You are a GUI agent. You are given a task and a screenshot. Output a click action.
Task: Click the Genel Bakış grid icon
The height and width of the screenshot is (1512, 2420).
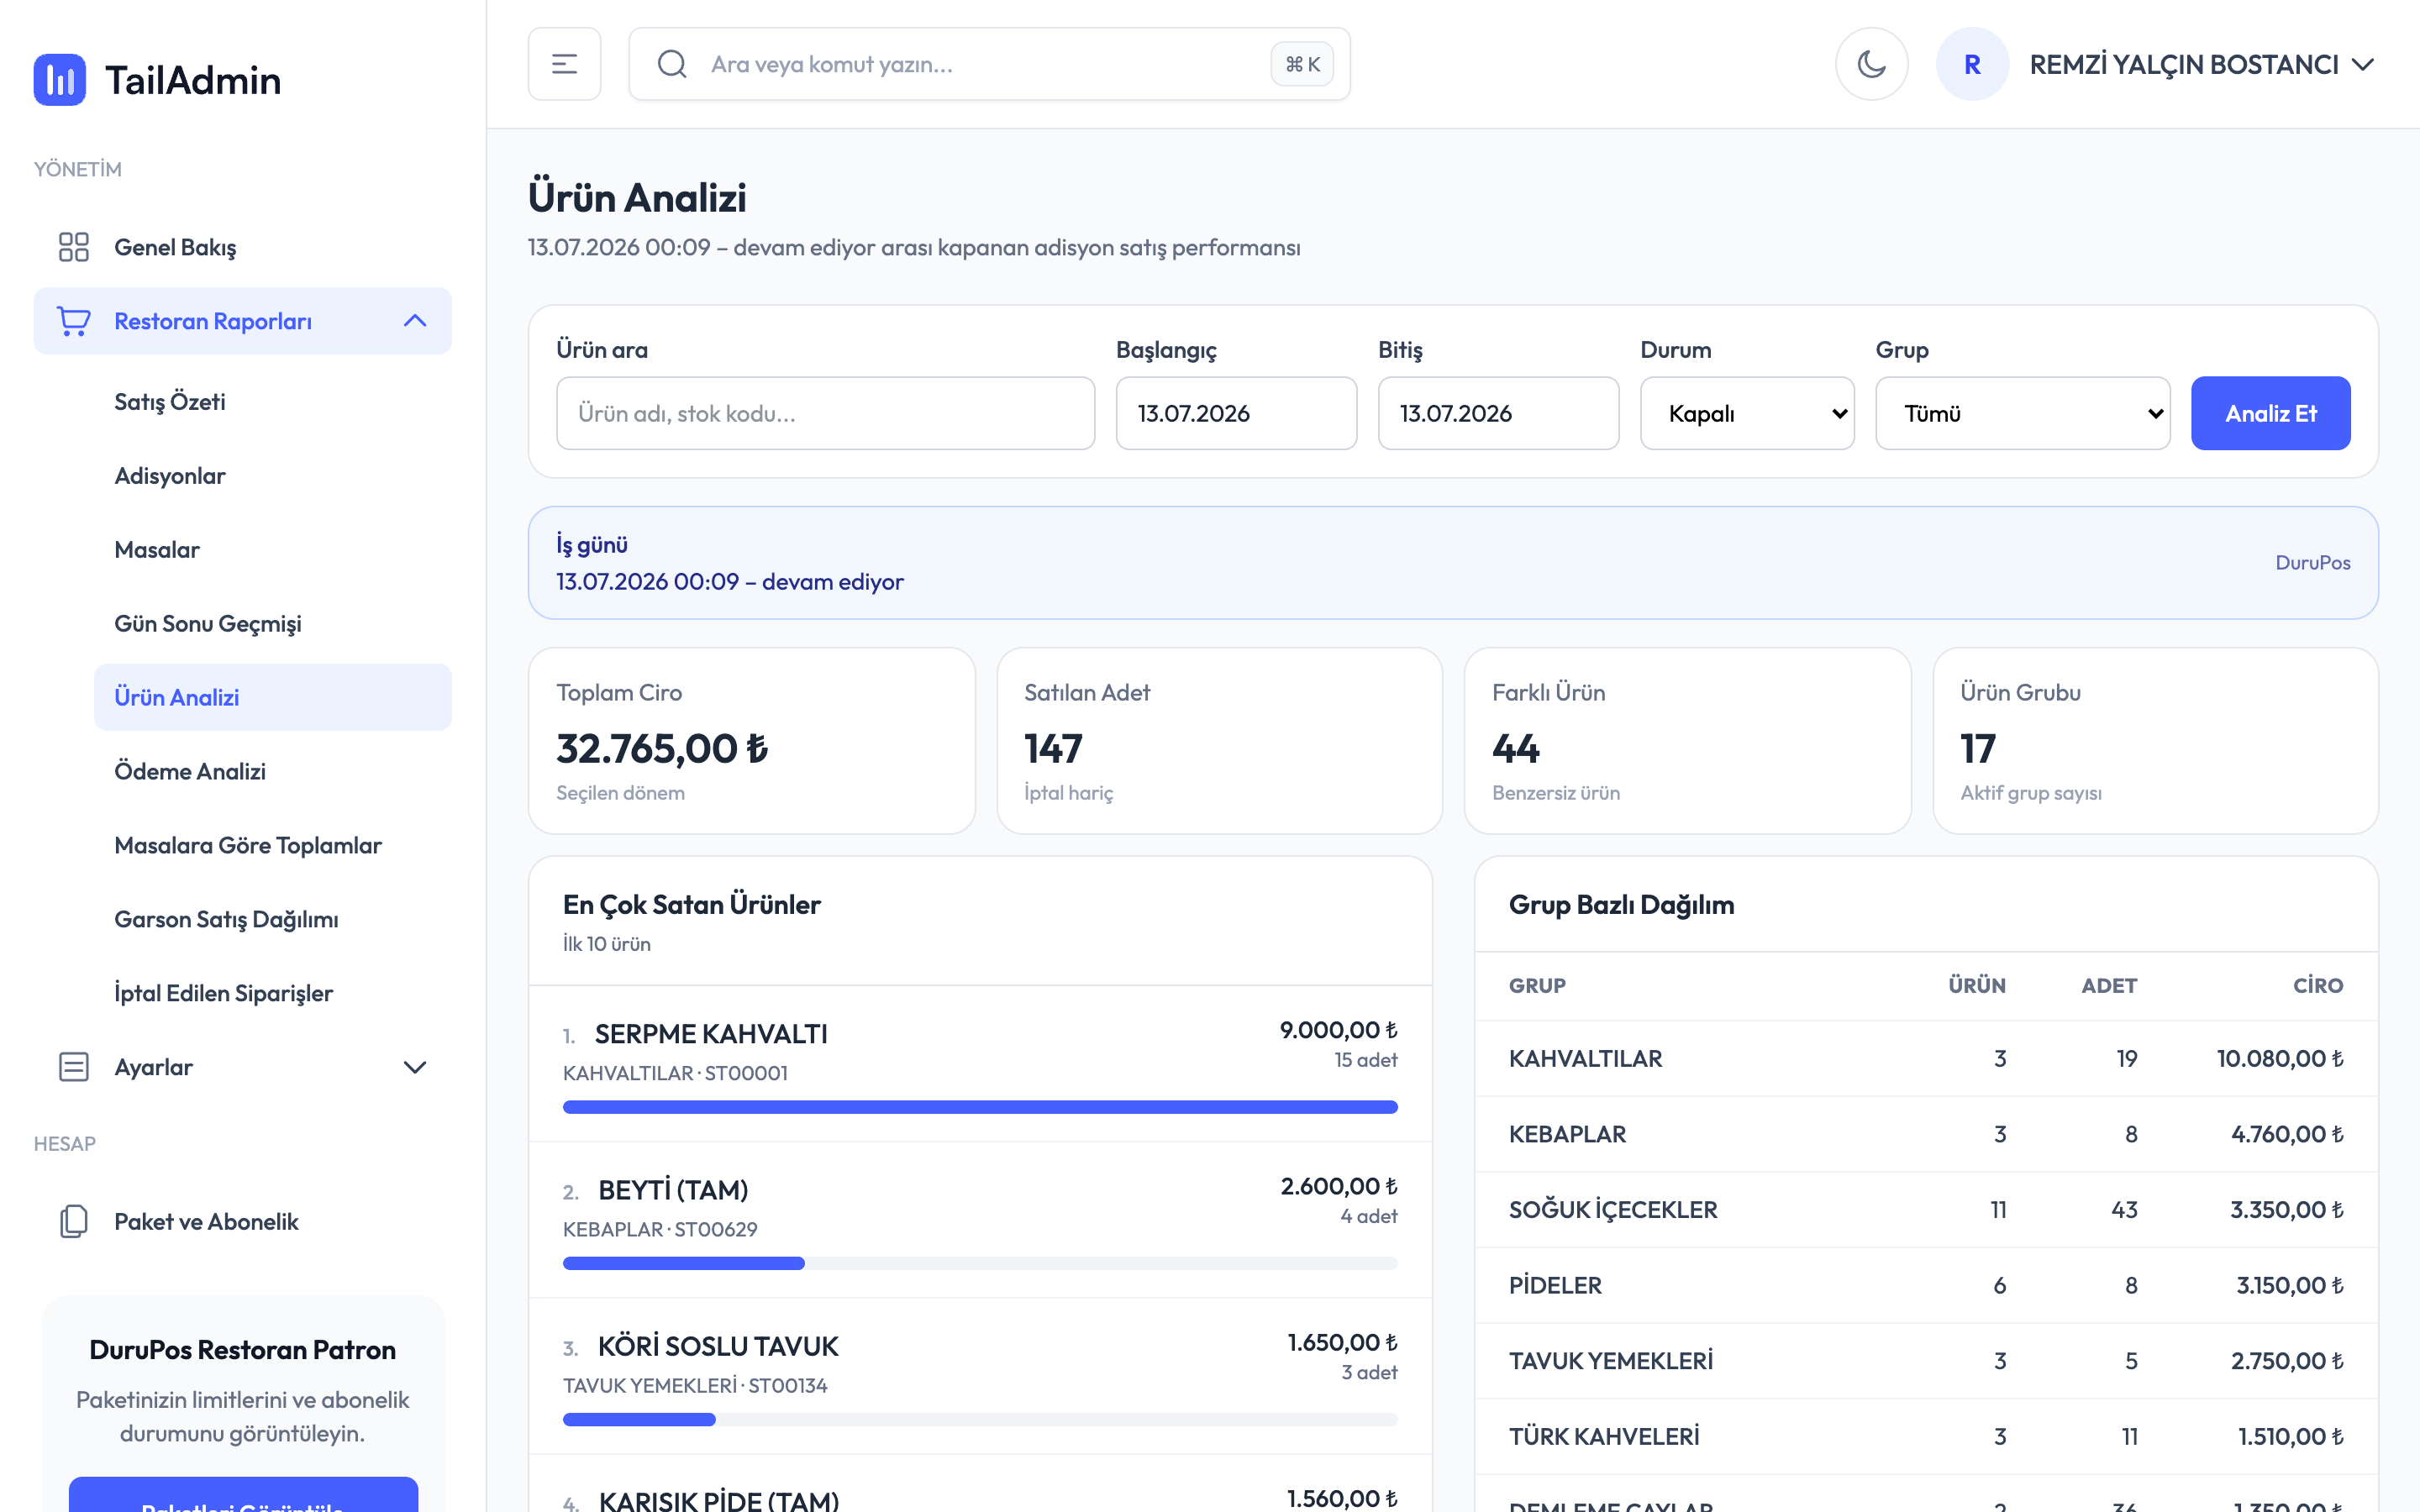pyautogui.click(x=74, y=247)
